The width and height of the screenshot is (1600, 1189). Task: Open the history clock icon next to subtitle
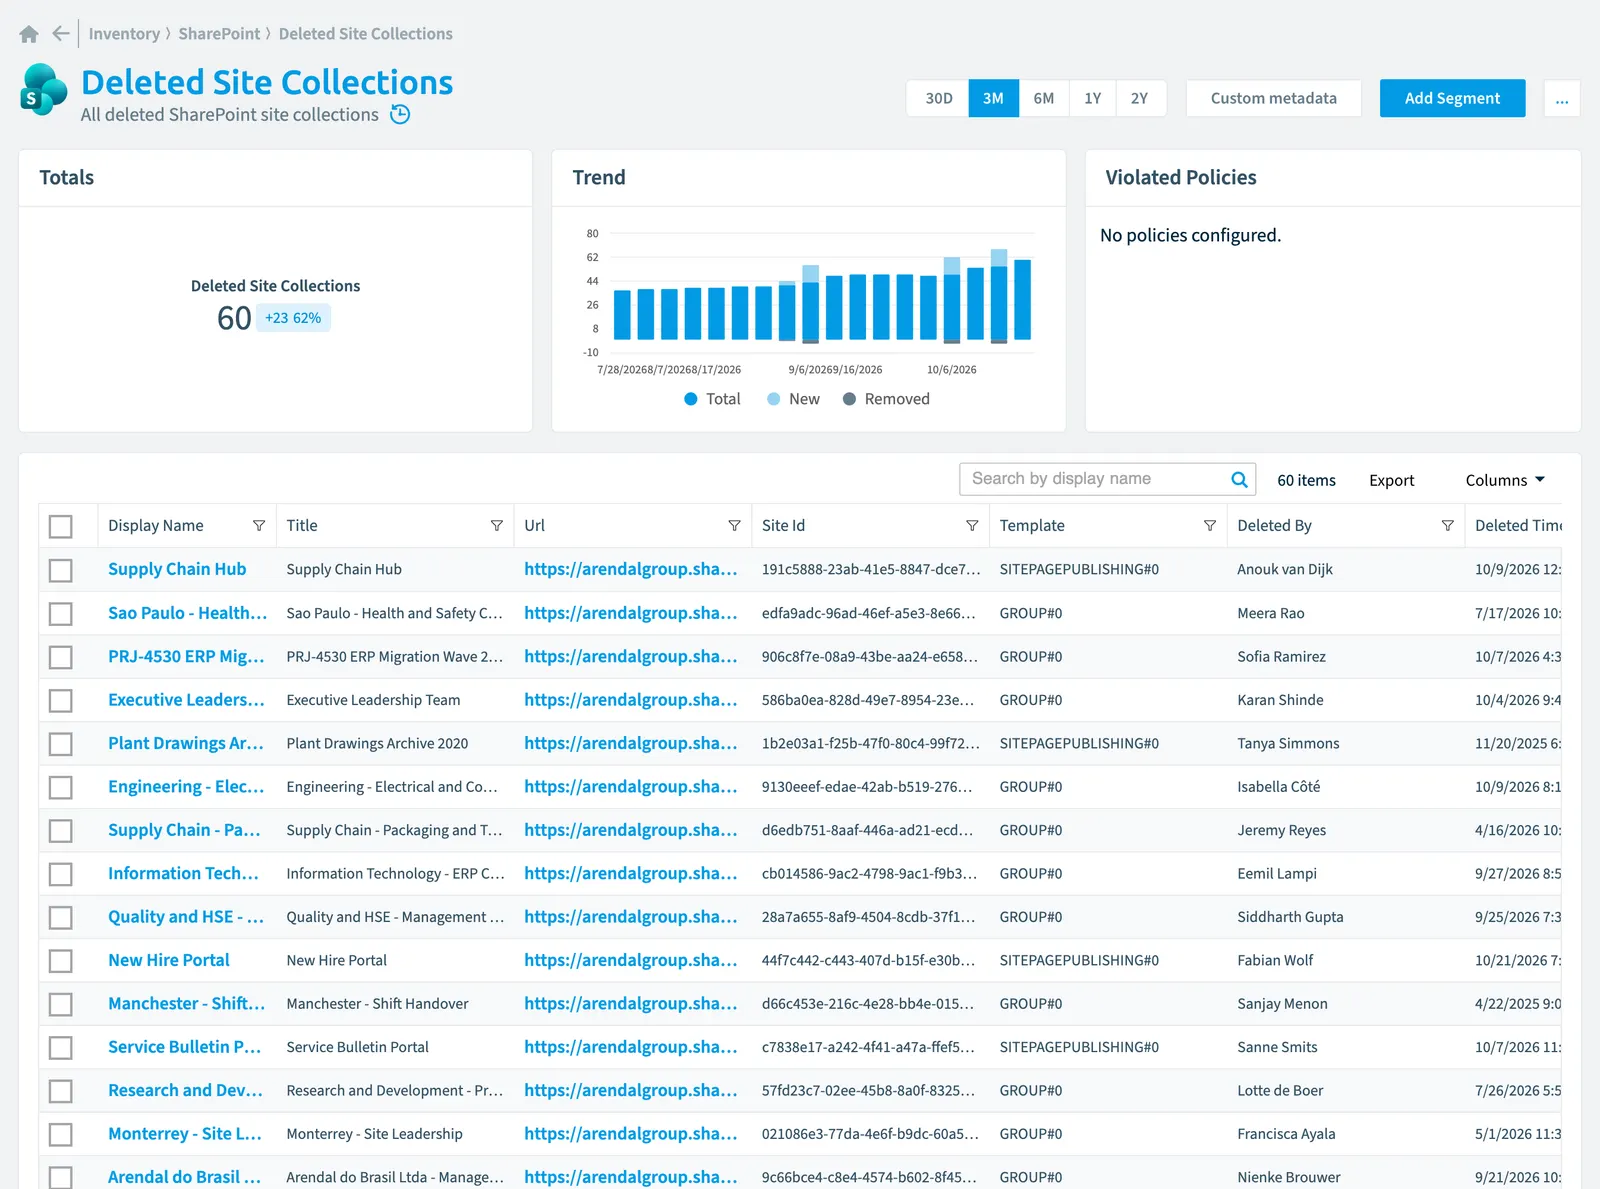(x=400, y=114)
